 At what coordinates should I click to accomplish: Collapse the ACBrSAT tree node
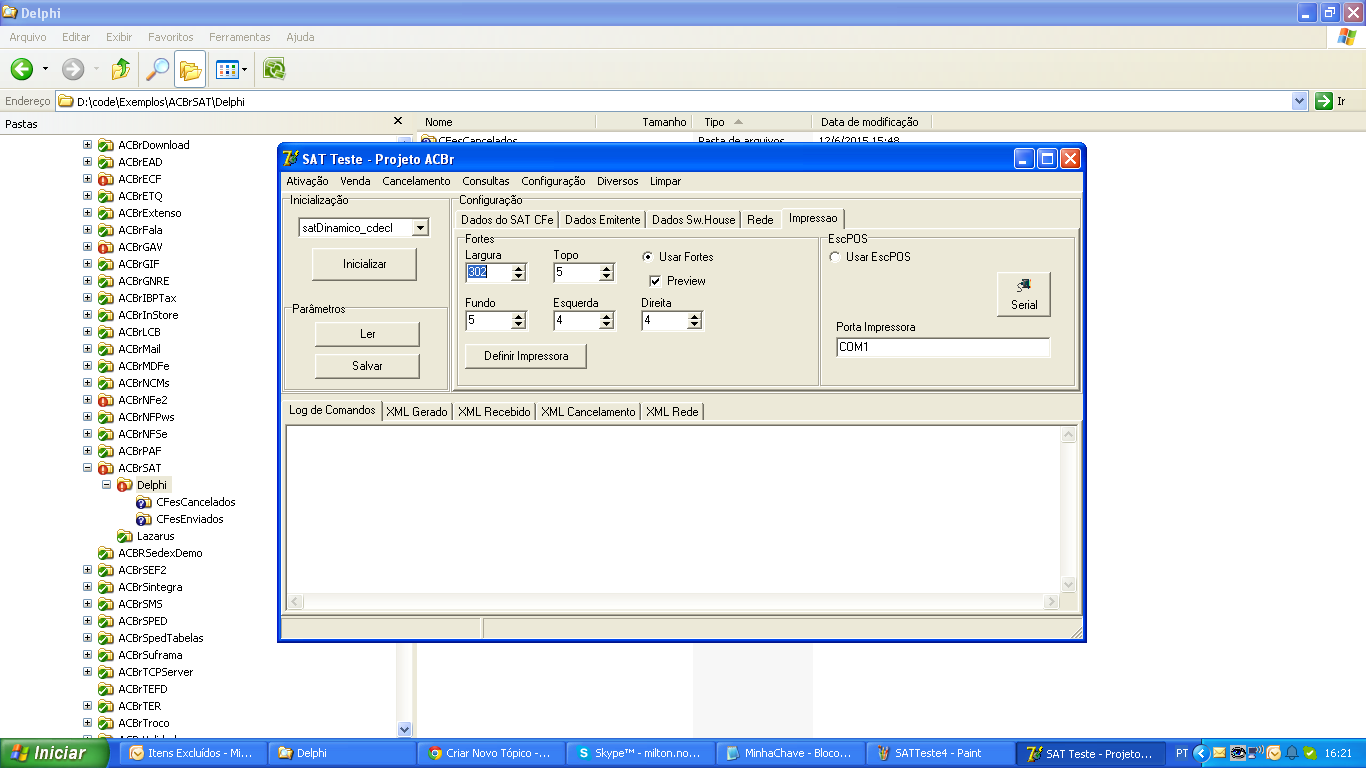87,468
